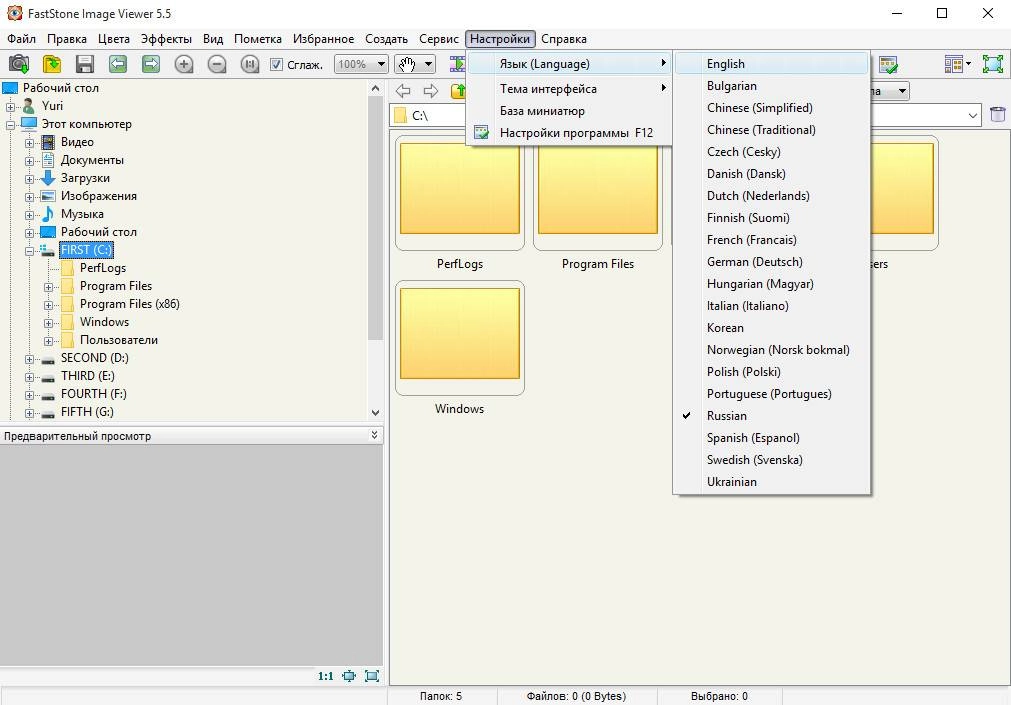Click the preview full screen icon
Screen dimensions: 1011x705
point(372,676)
